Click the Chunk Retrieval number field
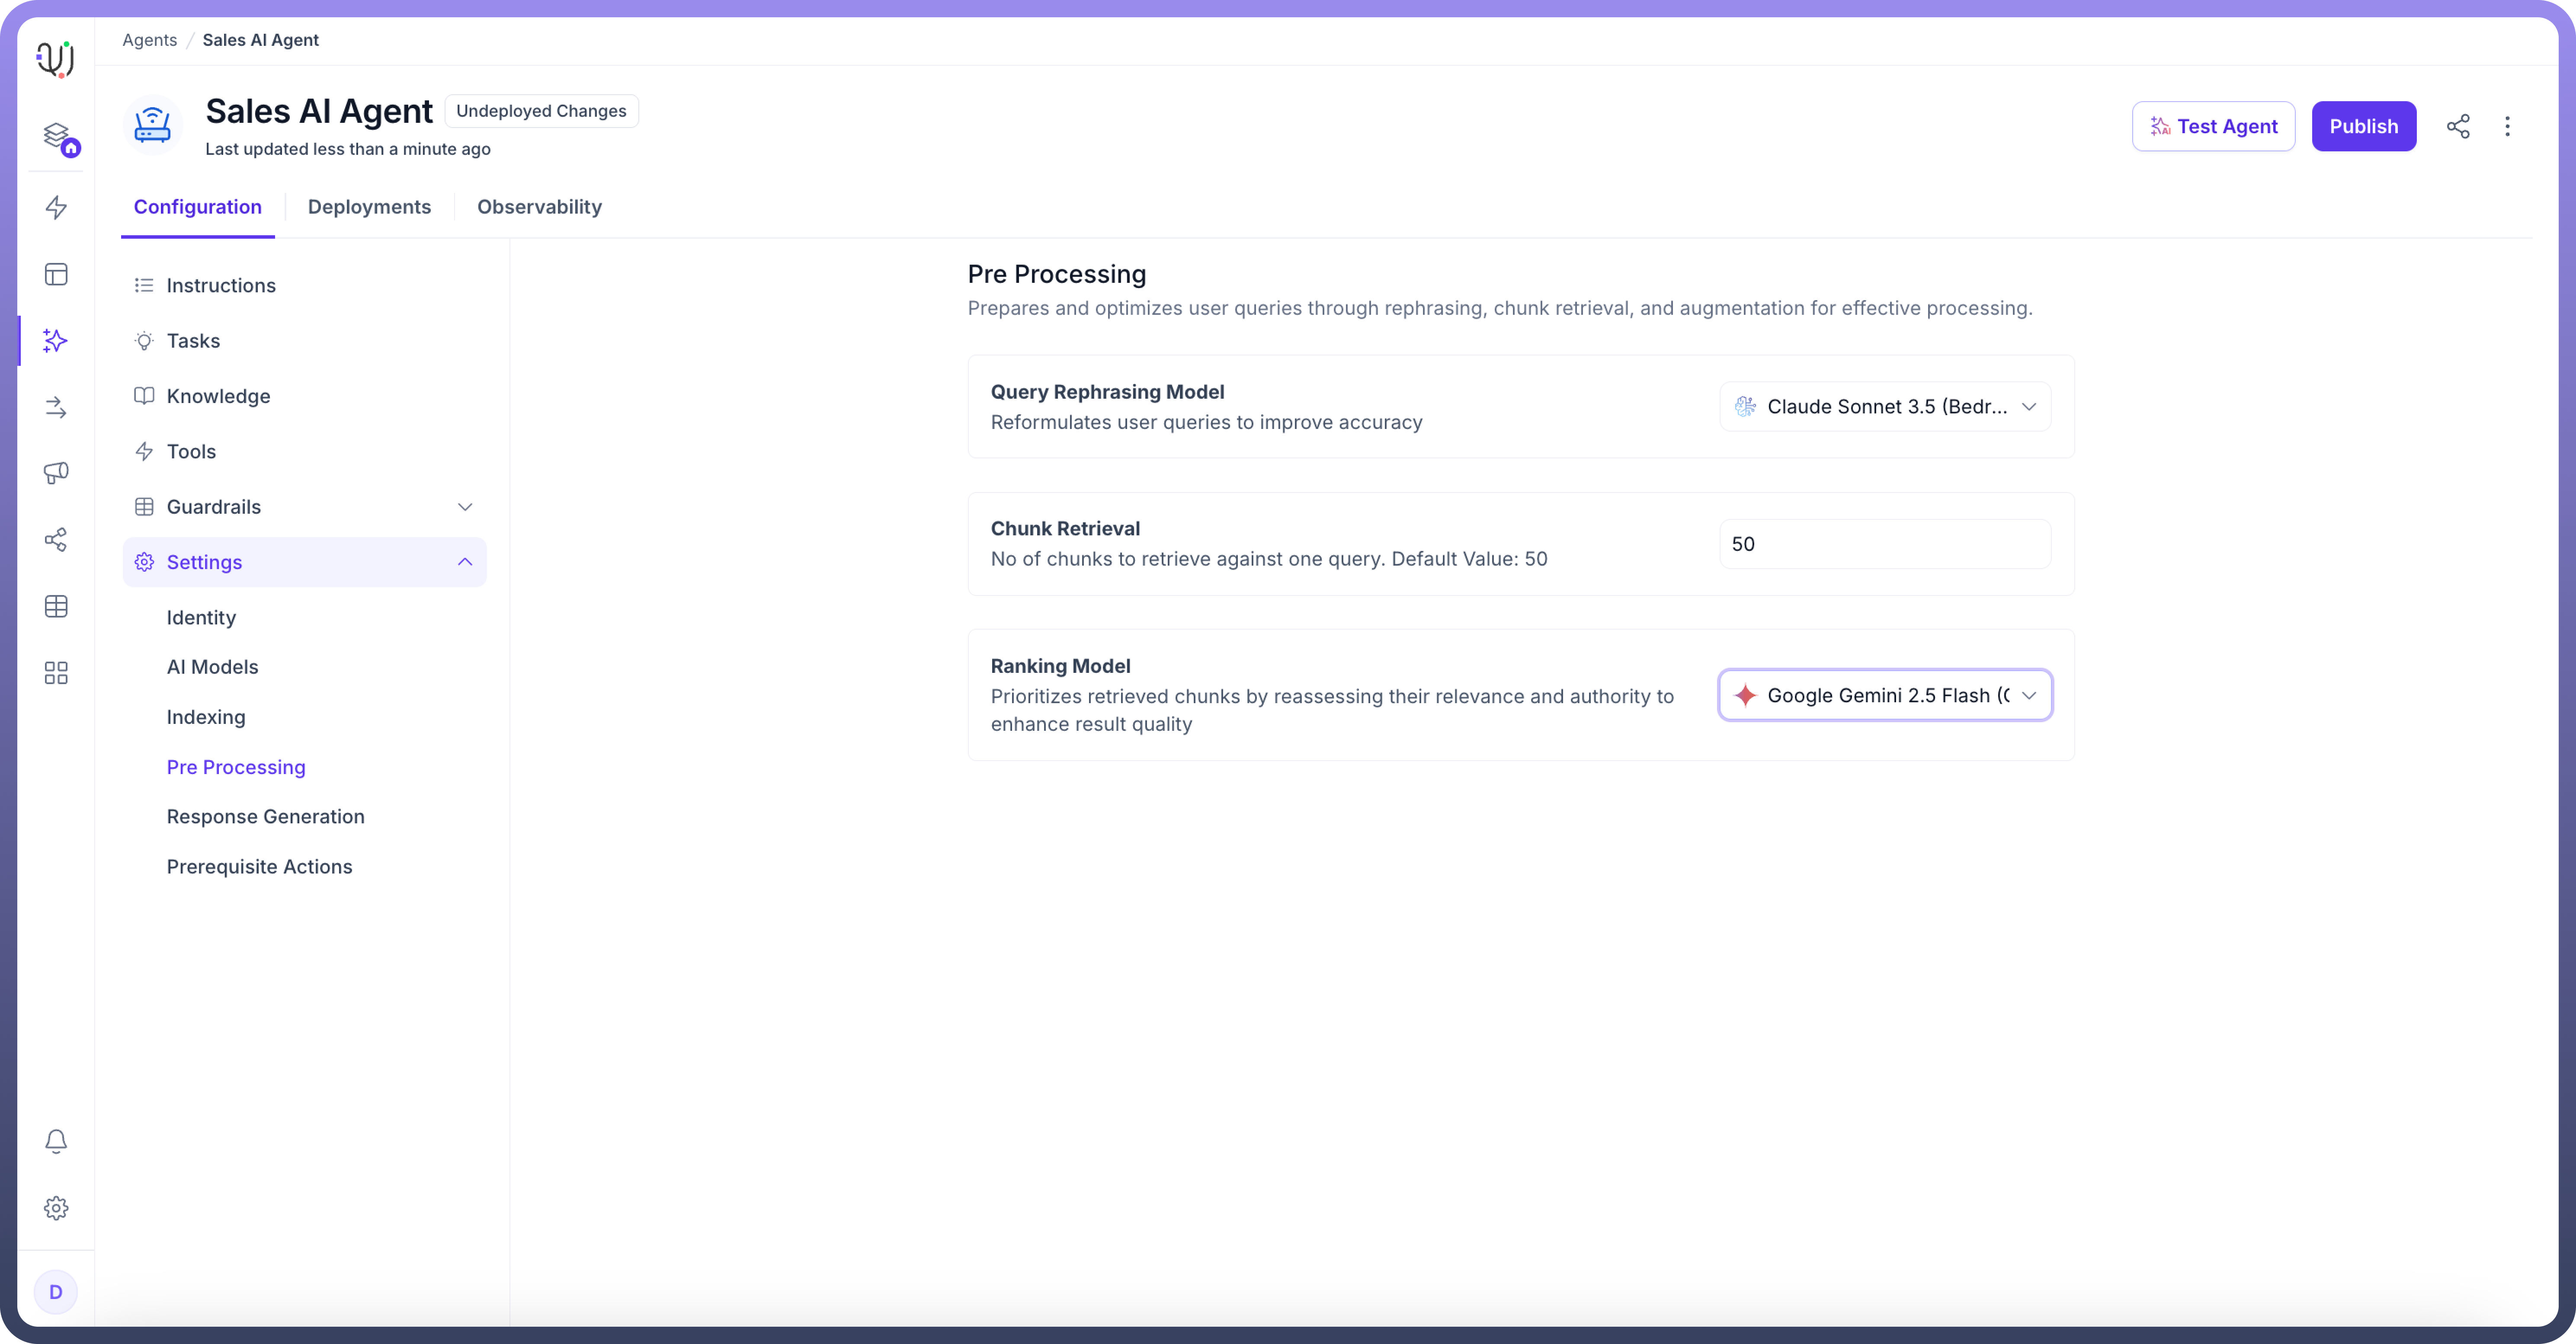The height and width of the screenshot is (1344, 2576). tap(1884, 544)
